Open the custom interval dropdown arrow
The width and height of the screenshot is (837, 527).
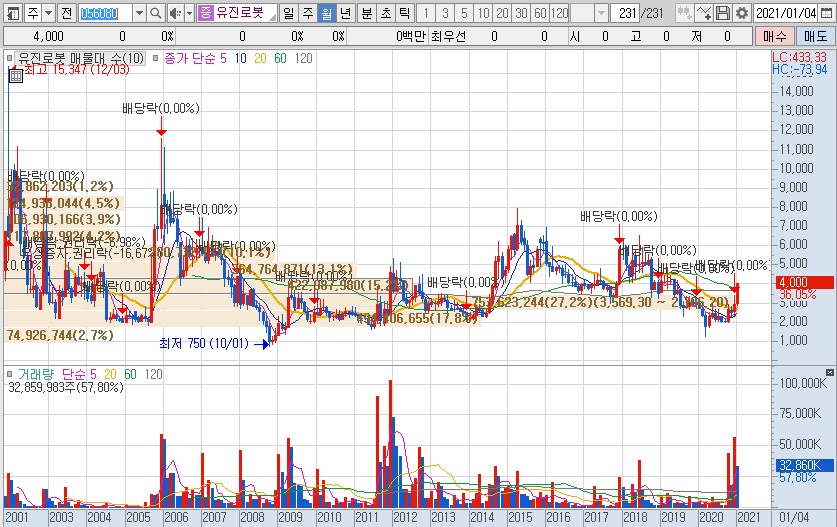tap(601, 13)
